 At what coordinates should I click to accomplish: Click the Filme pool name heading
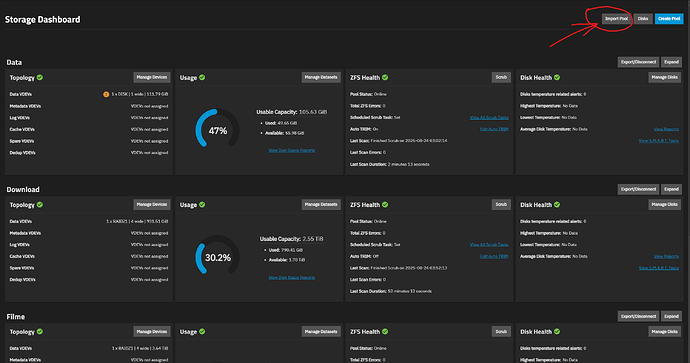tap(15, 316)
